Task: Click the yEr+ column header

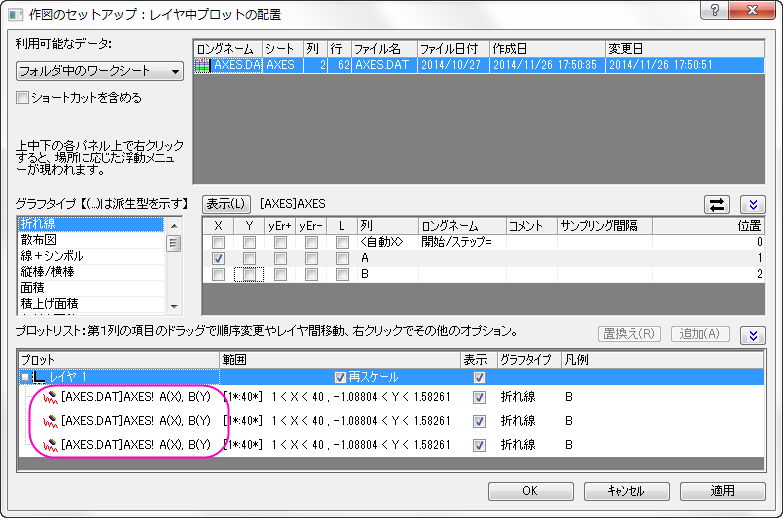Action: pyautogui.click(x=280, y=226)
